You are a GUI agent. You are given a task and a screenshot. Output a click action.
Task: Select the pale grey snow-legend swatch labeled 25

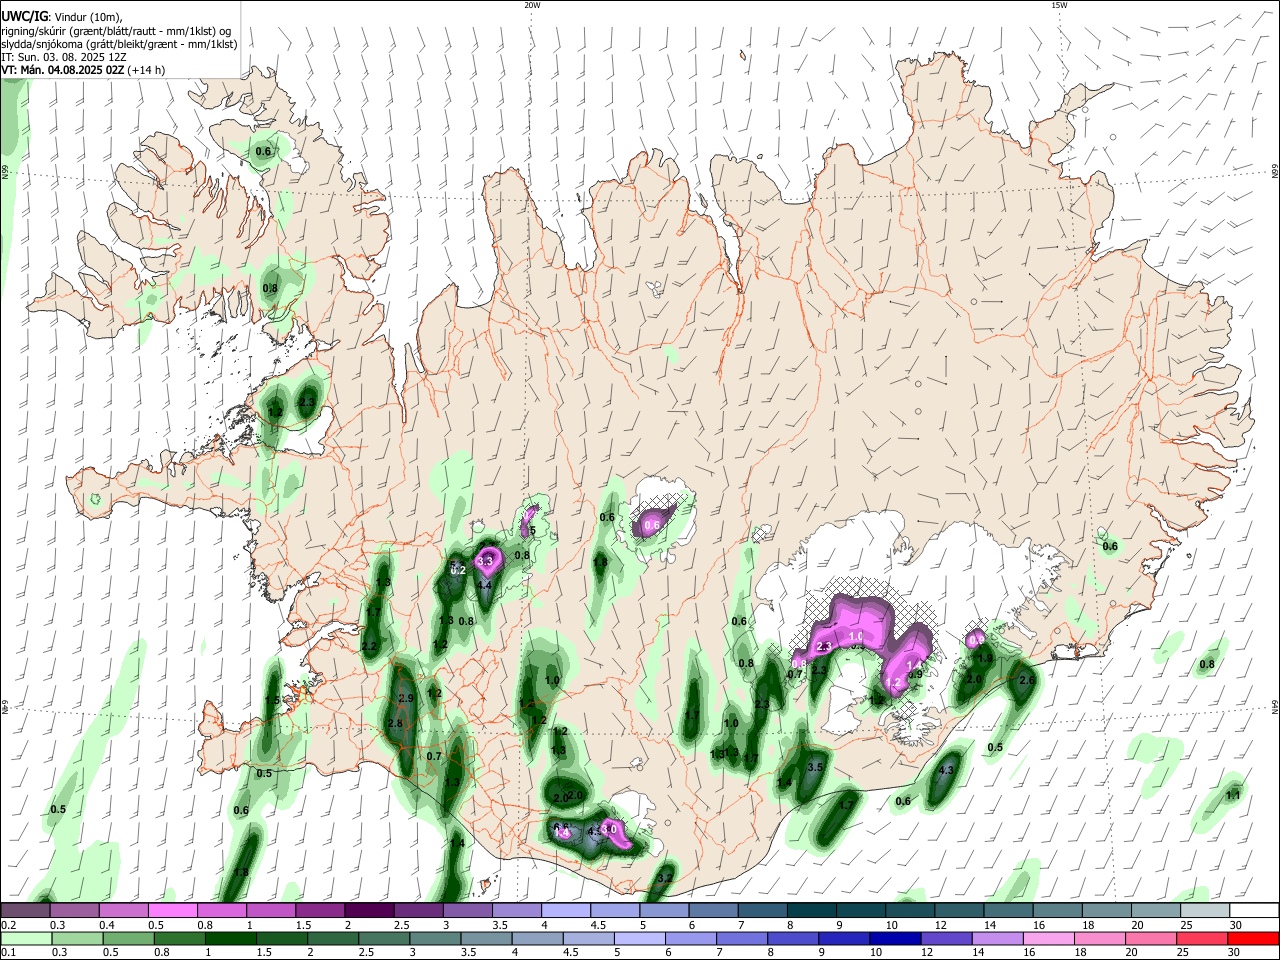[1206, 910]
